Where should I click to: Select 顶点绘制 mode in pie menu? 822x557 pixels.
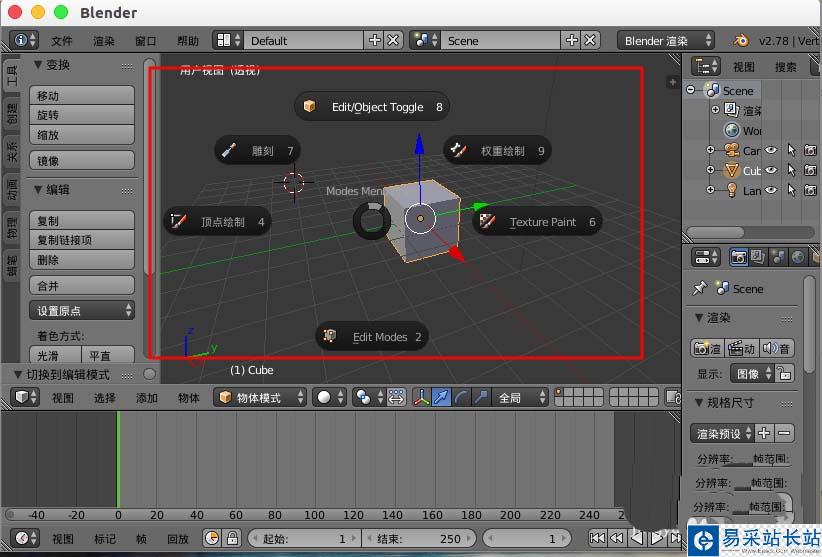pos(218,222)
